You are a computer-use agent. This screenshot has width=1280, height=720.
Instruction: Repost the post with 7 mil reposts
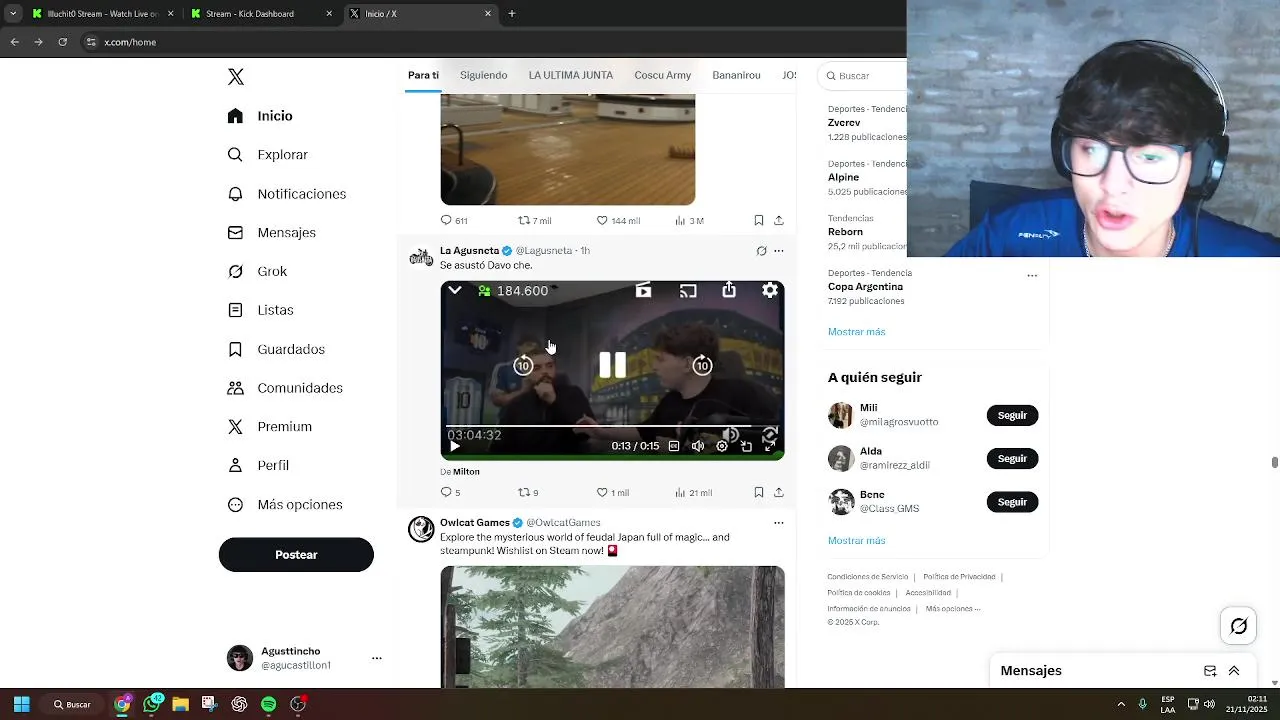(x=534, y=220)
